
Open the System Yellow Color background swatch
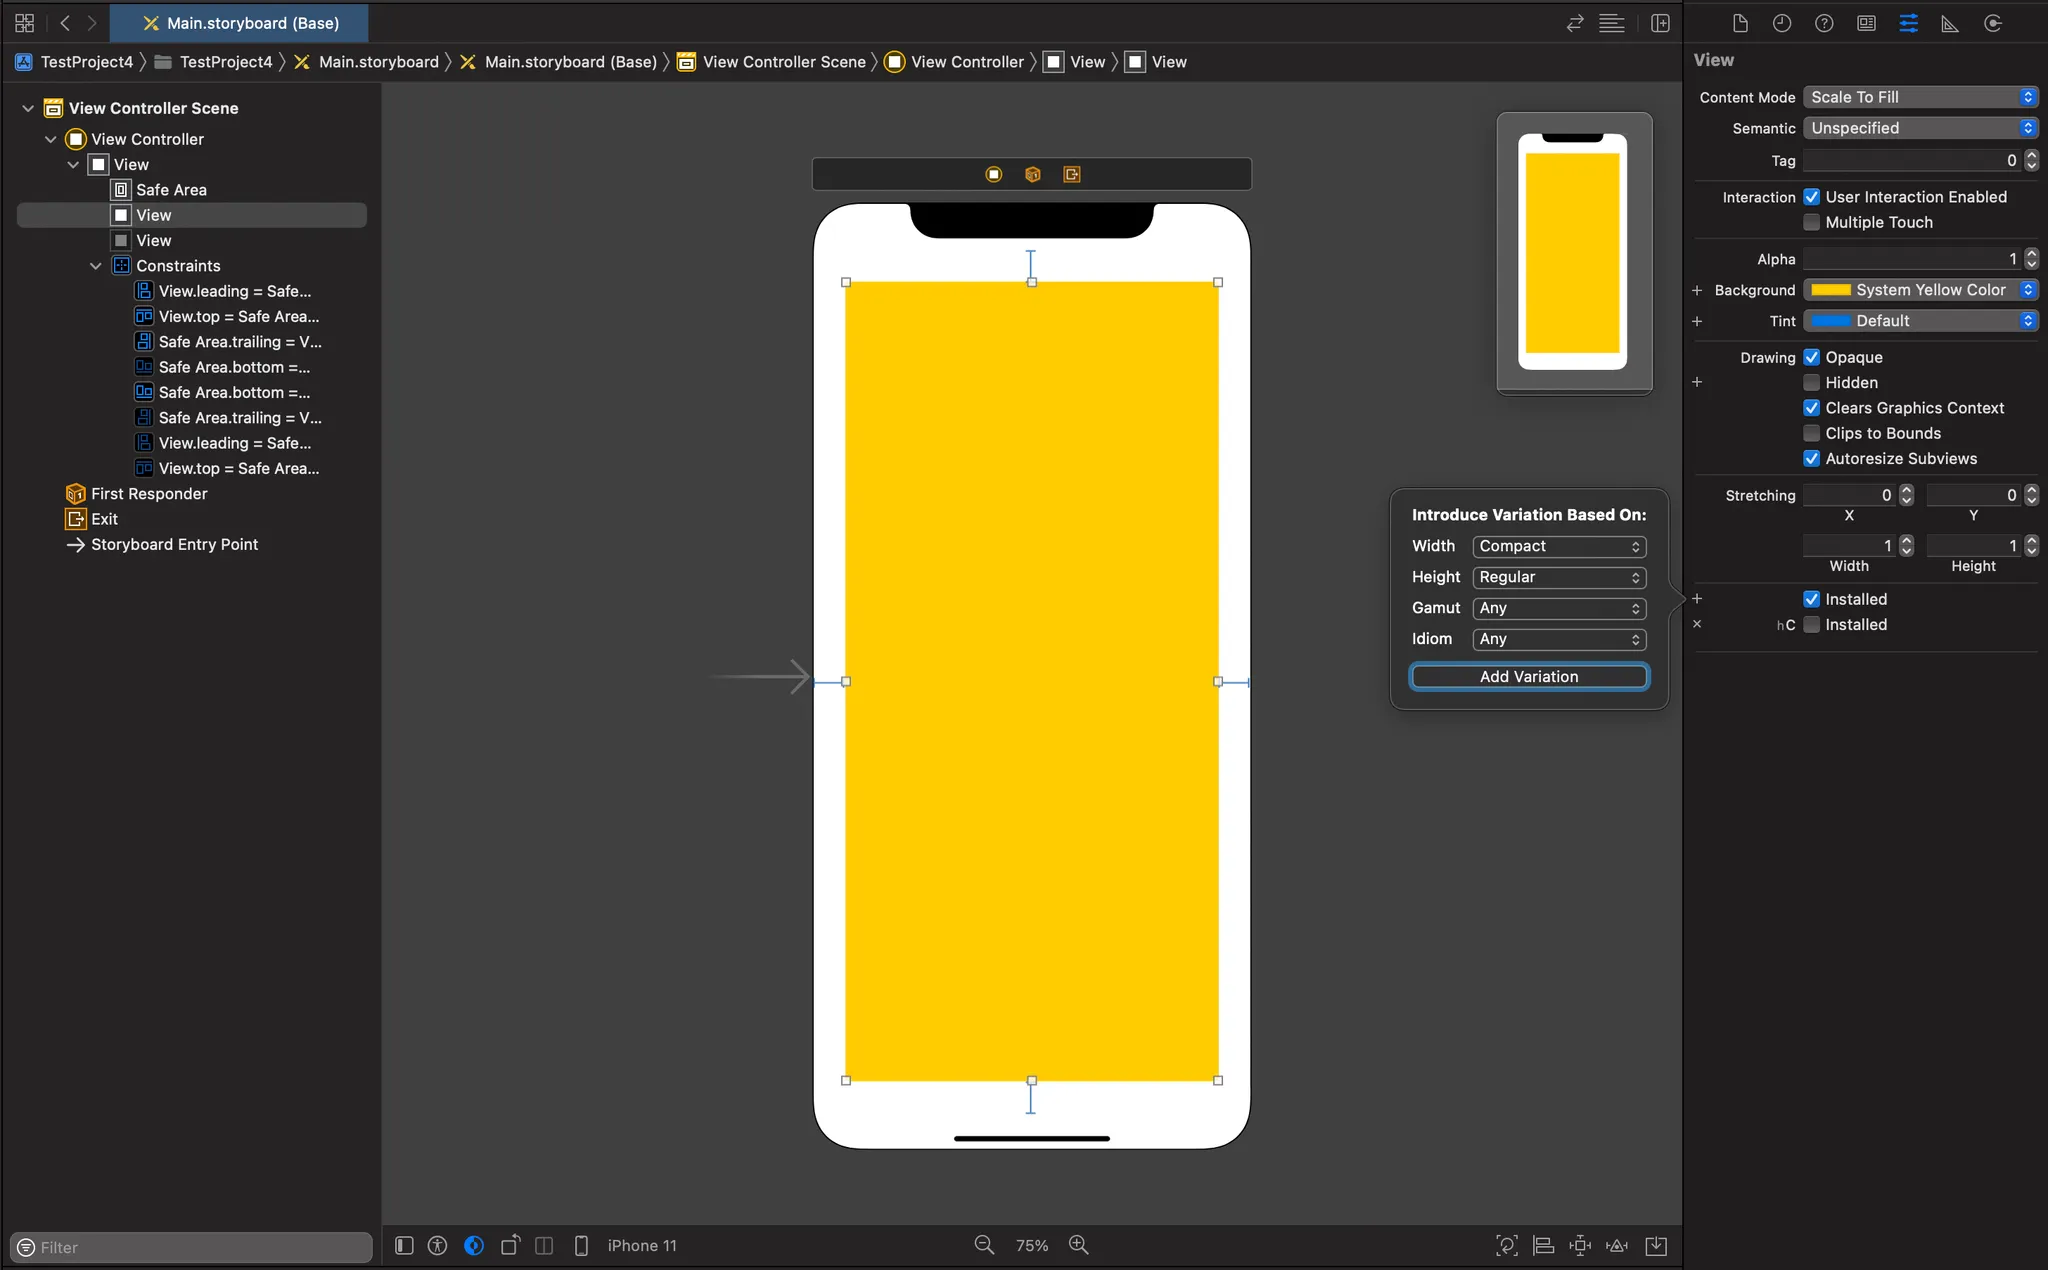tap(1832, 290)
